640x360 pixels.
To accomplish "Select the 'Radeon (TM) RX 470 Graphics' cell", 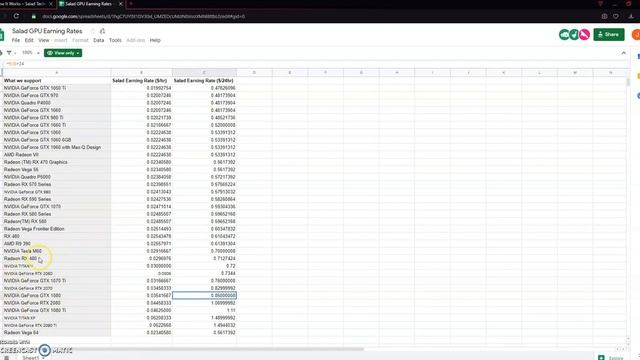I will [57, 162].
